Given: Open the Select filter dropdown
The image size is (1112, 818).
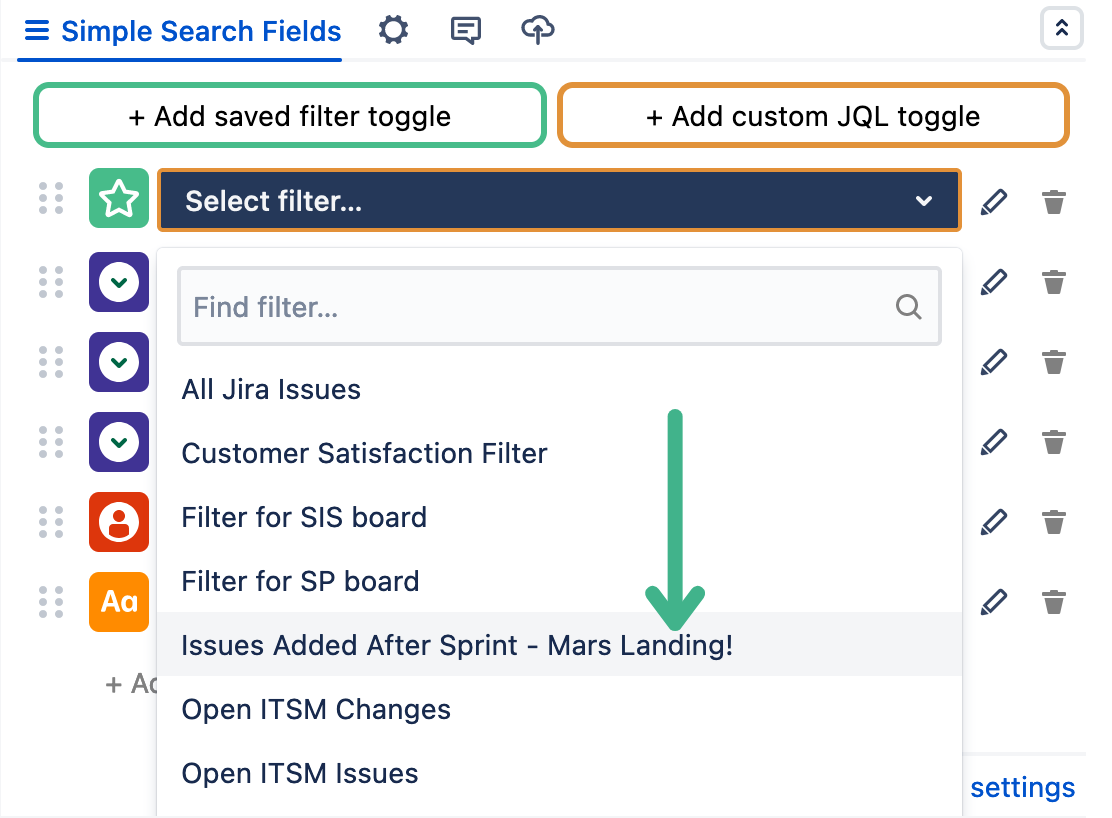Looking at the screenshot, I should [x=559, y=199].
